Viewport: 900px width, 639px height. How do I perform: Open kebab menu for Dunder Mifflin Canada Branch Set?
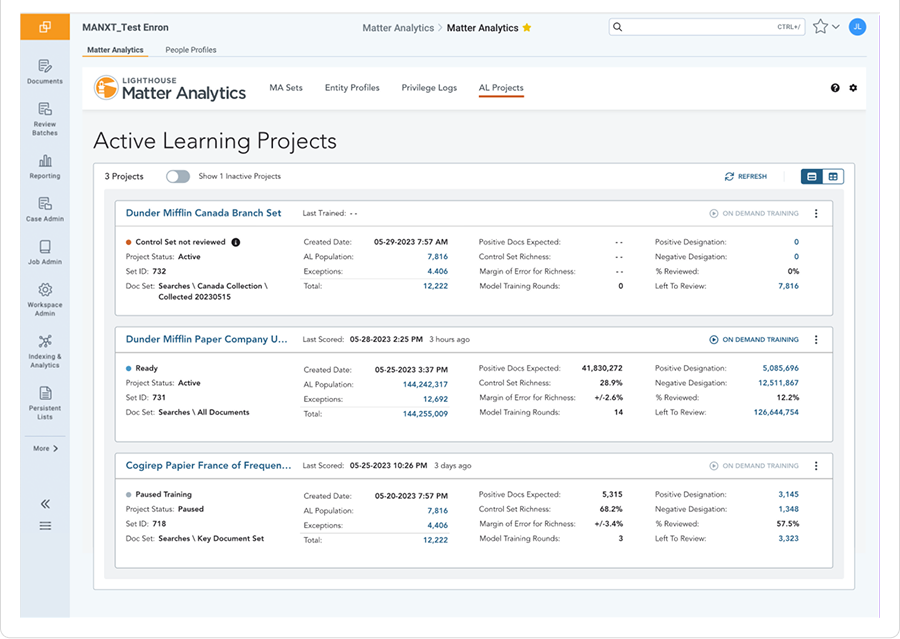816,214
